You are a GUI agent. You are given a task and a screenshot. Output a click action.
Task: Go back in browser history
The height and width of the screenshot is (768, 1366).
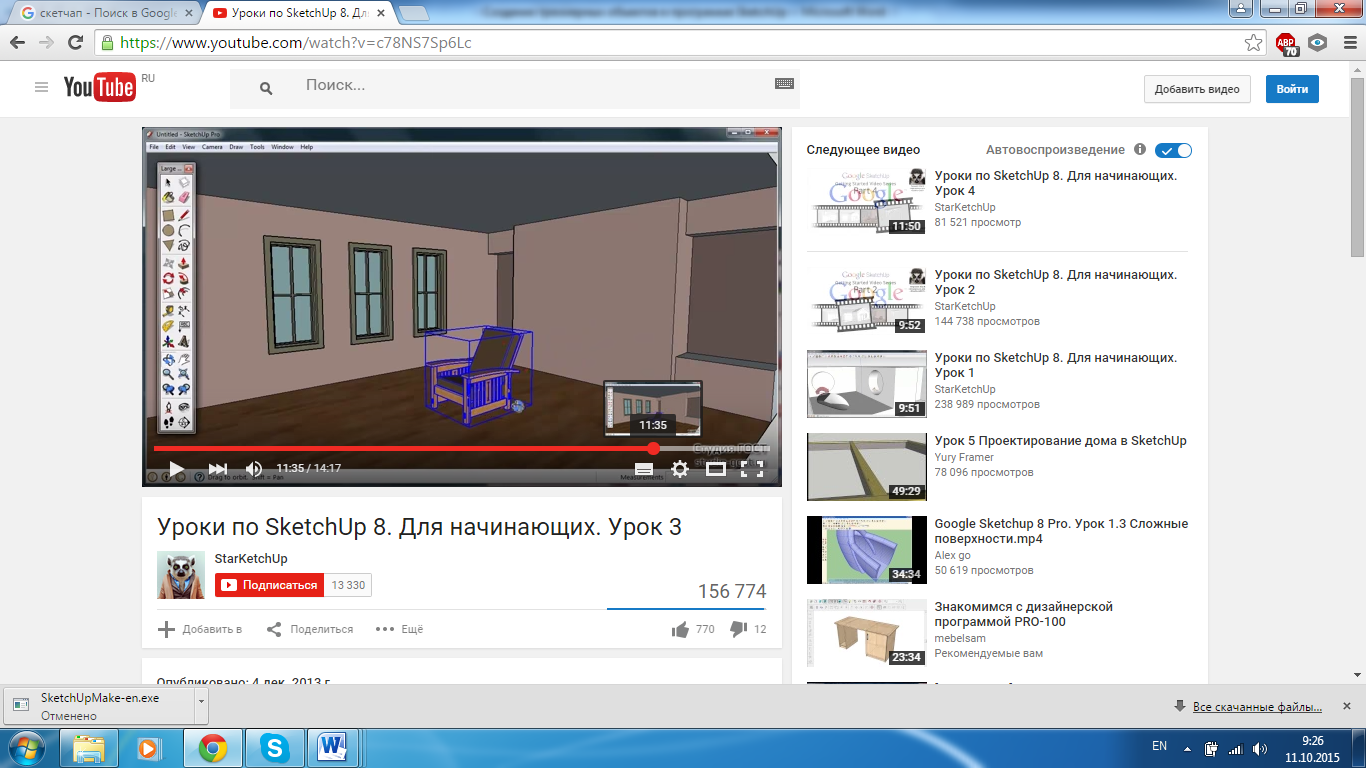(17, 43)
